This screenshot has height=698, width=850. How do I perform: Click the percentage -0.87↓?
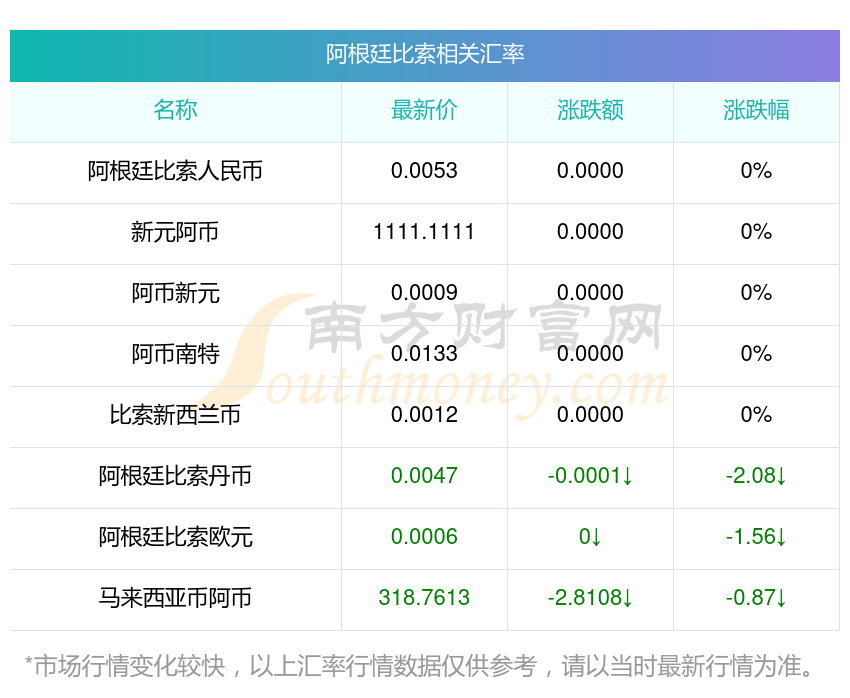[x=756, y=598]
